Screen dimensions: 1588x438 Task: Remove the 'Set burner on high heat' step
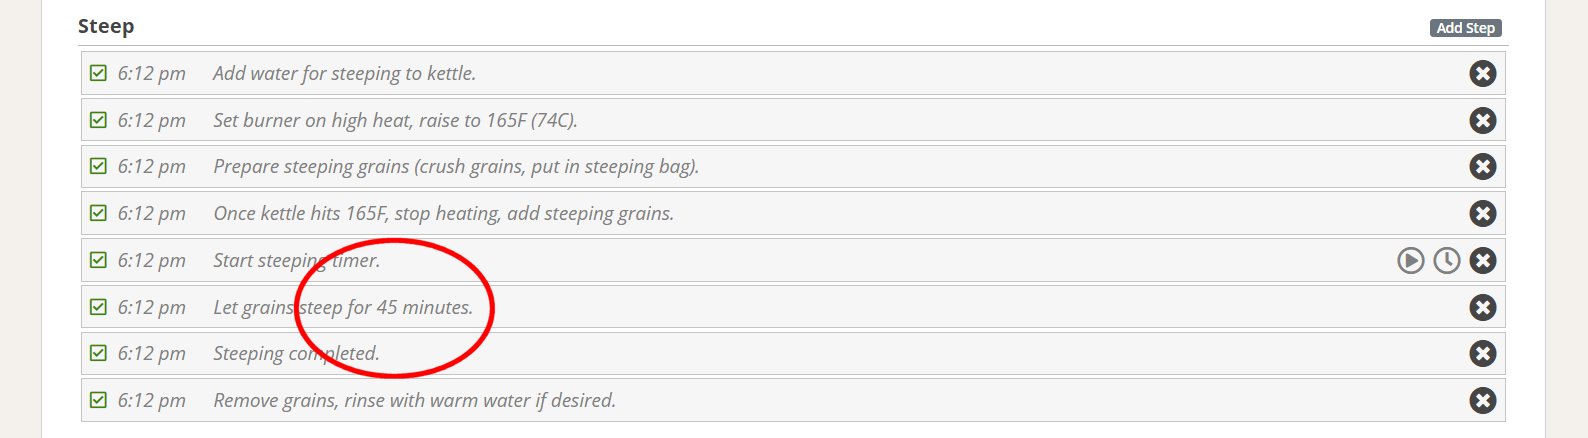point(1483,120)
